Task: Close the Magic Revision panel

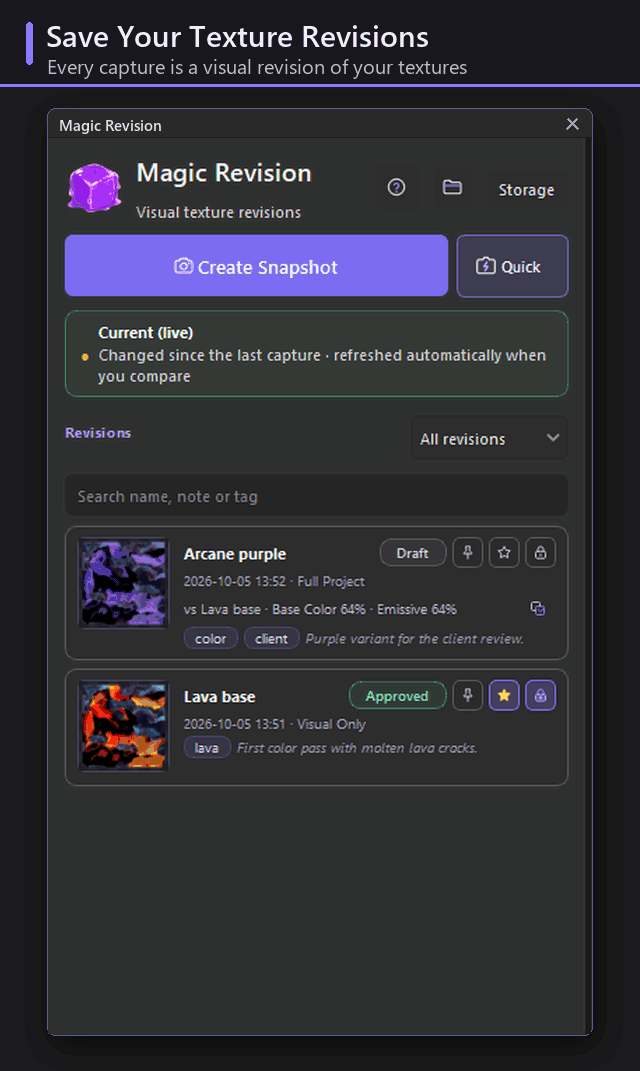Action: click(572, 124)
